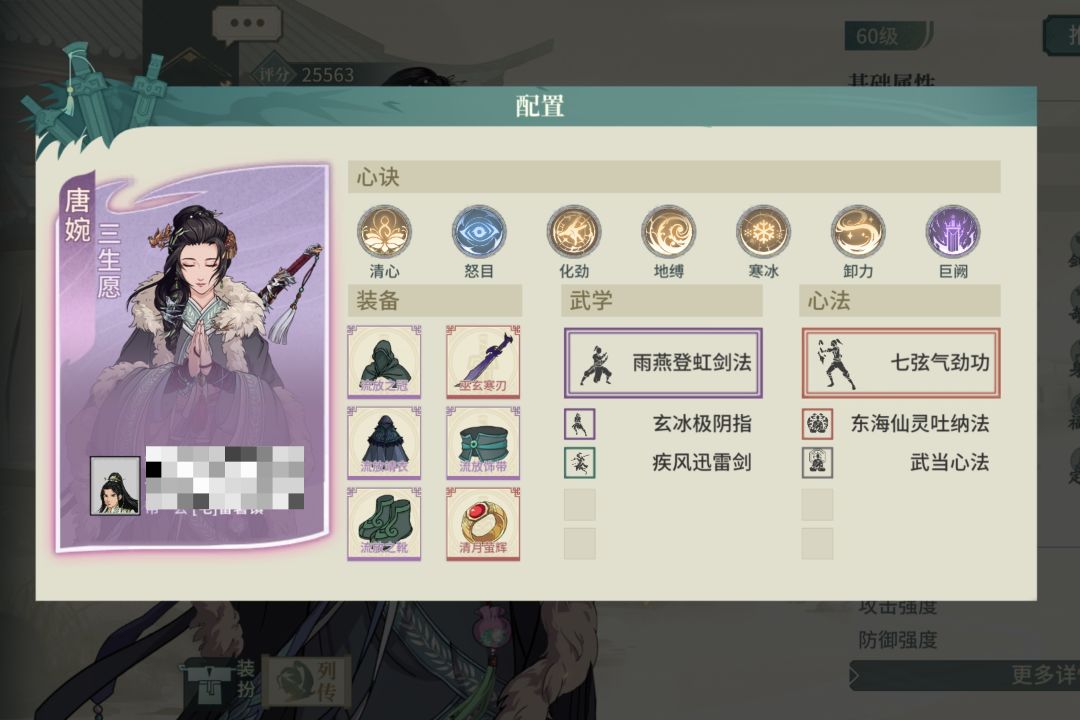Choose the 疾风迅雷剑 martial art entry
This screenshot has width=1080, height=720.
click(x=659, y=462)
